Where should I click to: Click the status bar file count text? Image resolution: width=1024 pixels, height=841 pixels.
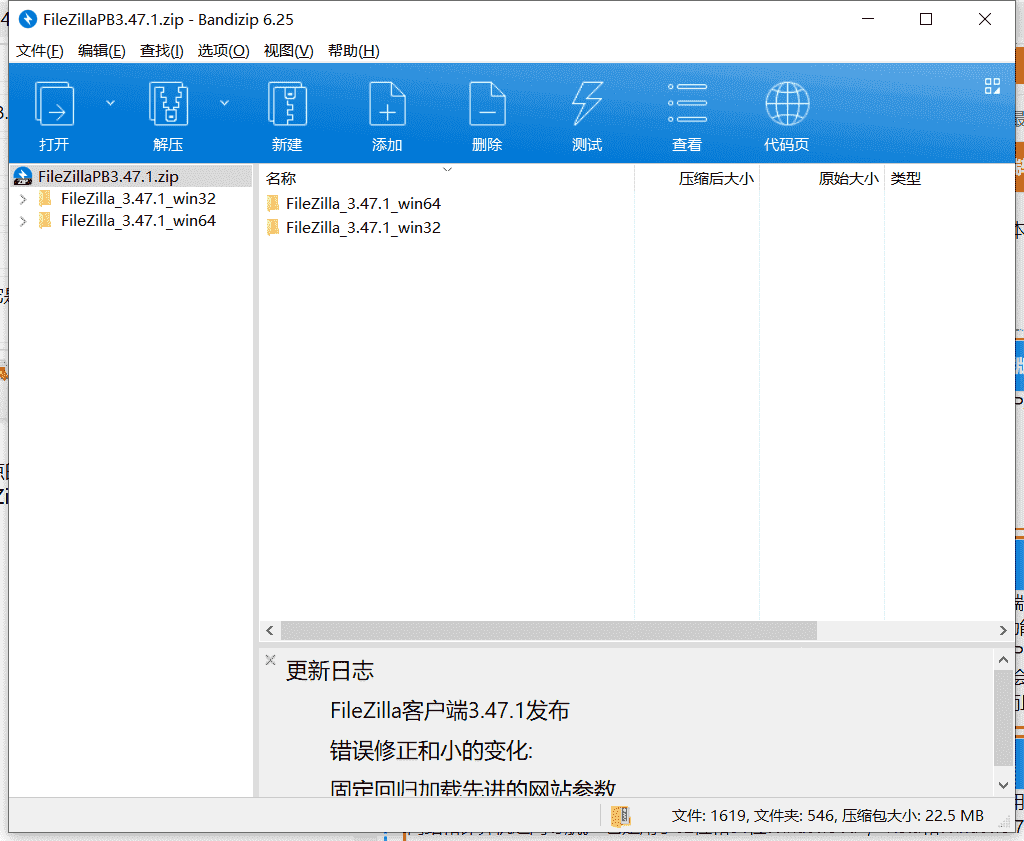827,816
